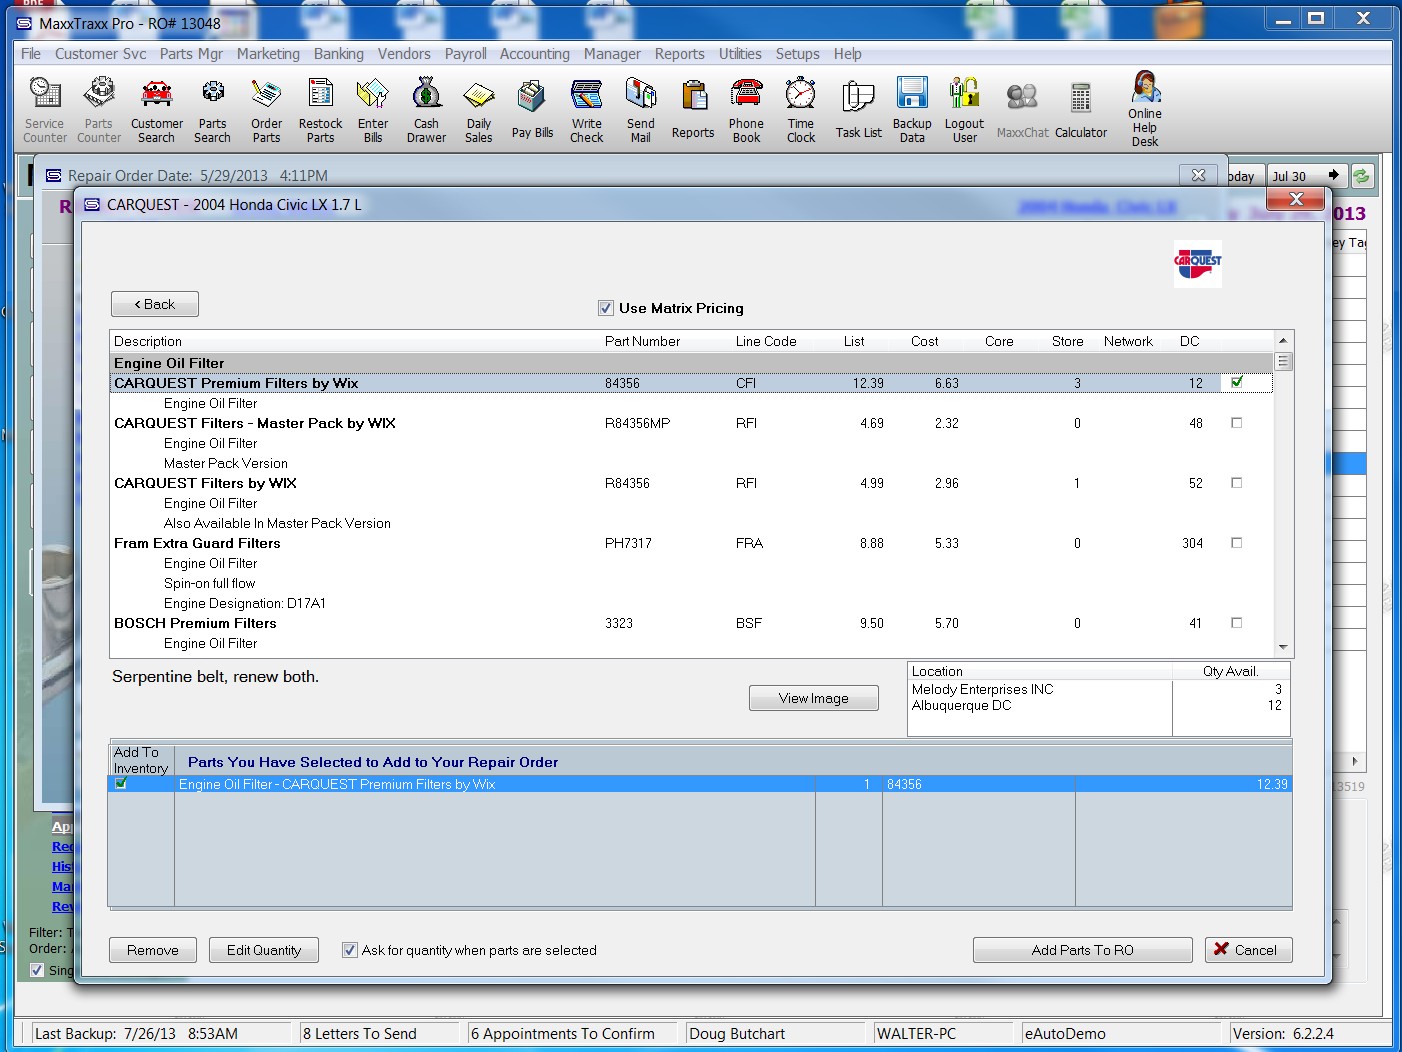The image size is (1402, 1052).
Task: Open the Time Clock
Action: point(801,110)
